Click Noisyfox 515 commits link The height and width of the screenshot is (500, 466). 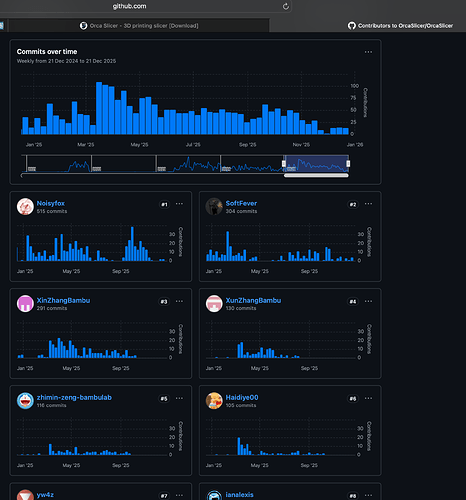52,211
